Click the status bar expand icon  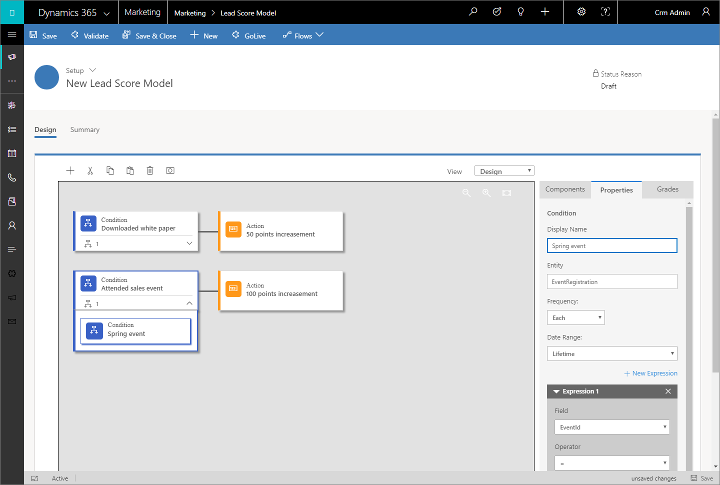click(34, 478)
